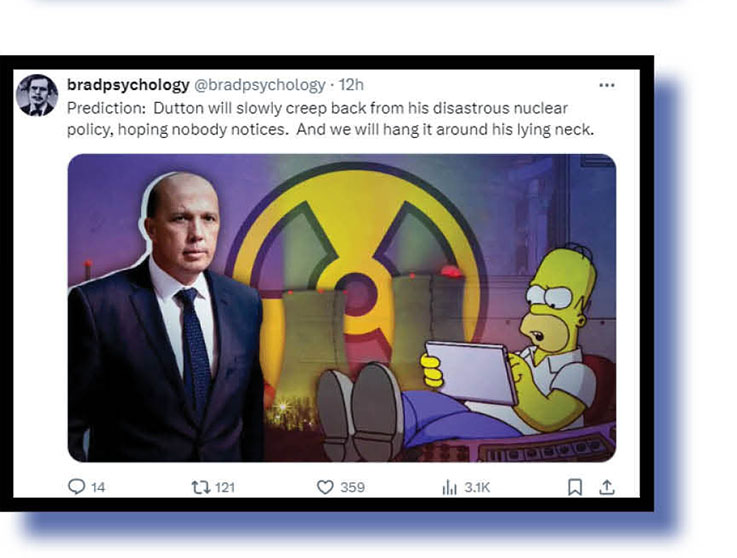
Task: Click Homer Simpson's tablet in the attached image
Action: [x=471, y=372]
